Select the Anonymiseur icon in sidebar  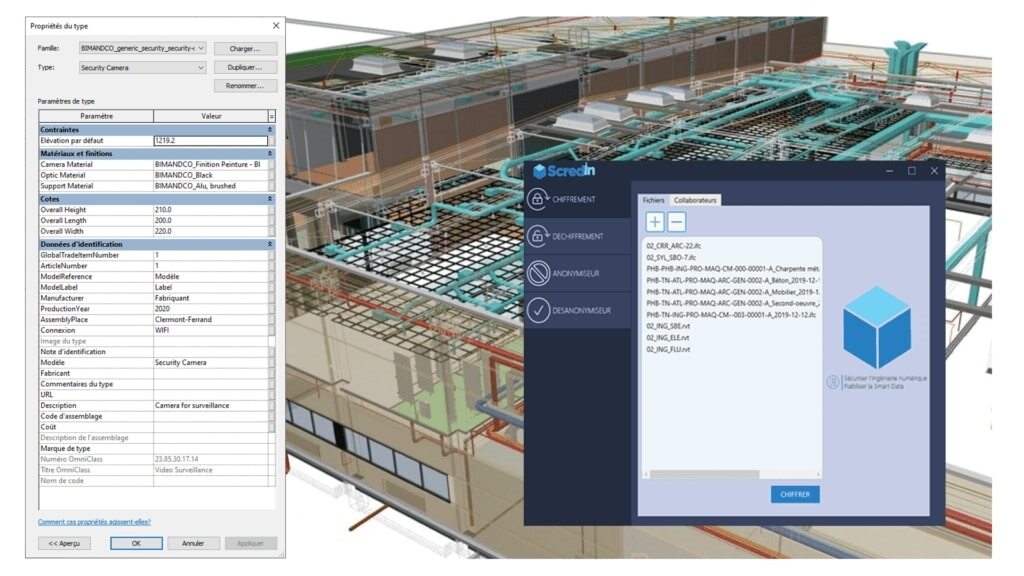click(x=539, y=272)
